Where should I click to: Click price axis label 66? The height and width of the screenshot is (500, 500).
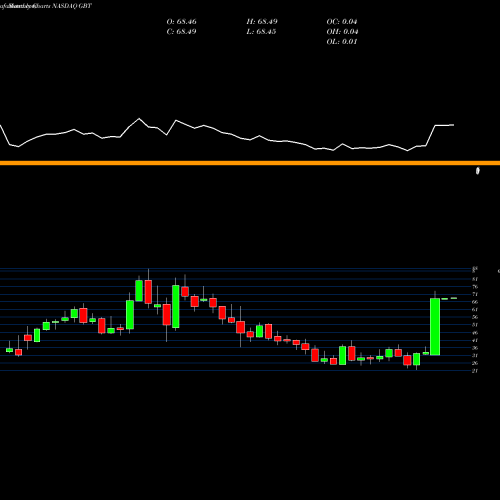pyautogui.click(x=475, y=302)
